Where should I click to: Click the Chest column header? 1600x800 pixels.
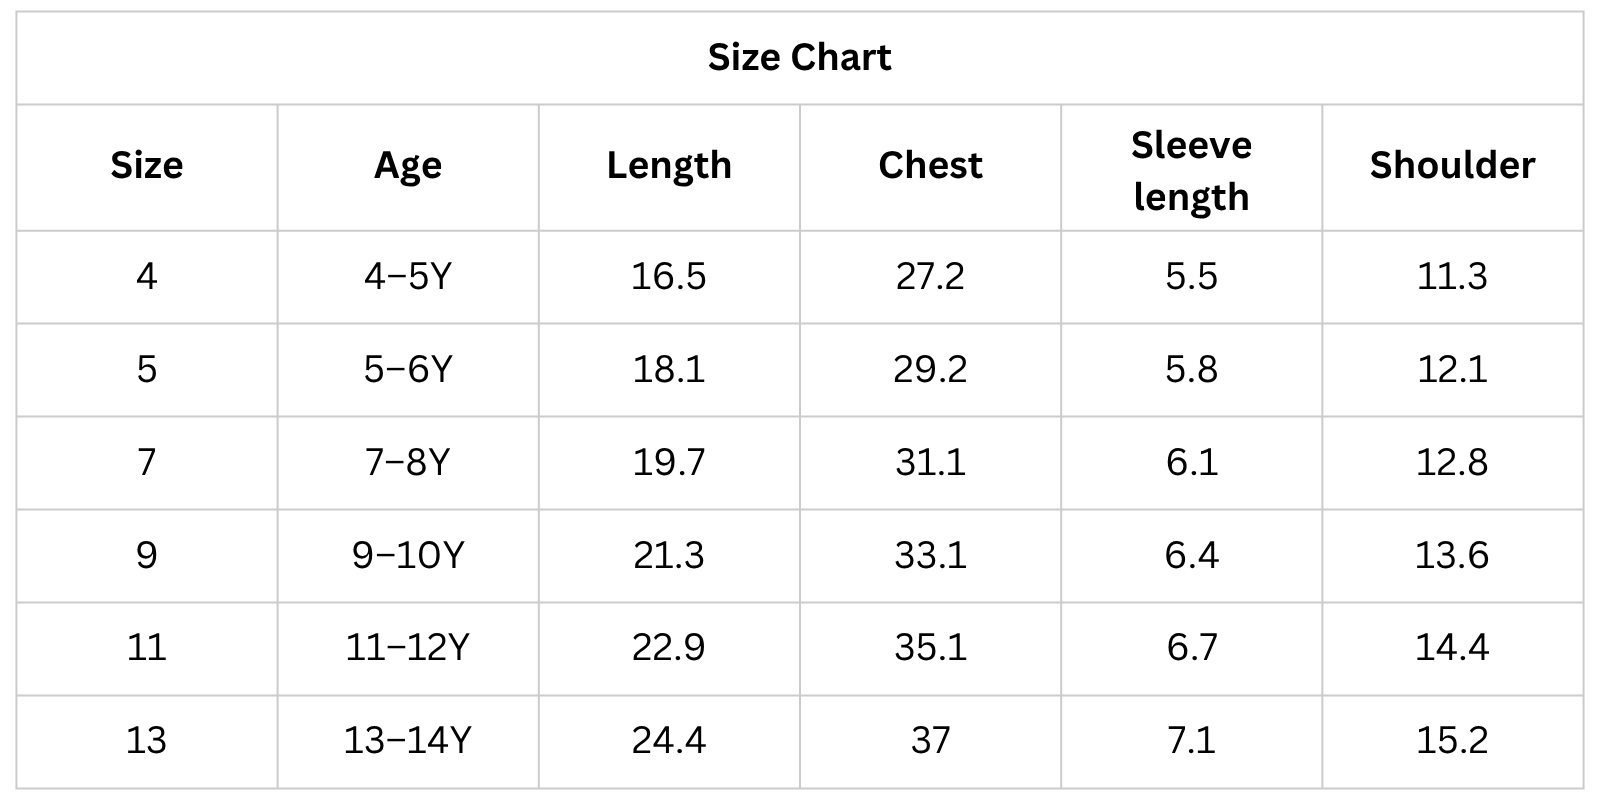point(930,165)
